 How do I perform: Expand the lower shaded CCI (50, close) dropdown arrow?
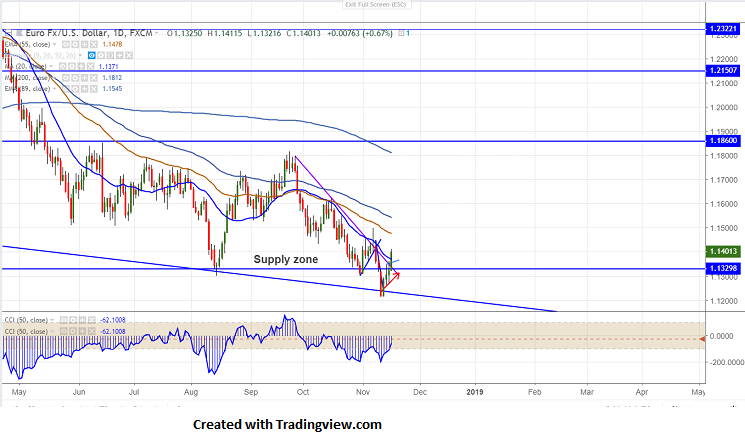pos(52,331)
